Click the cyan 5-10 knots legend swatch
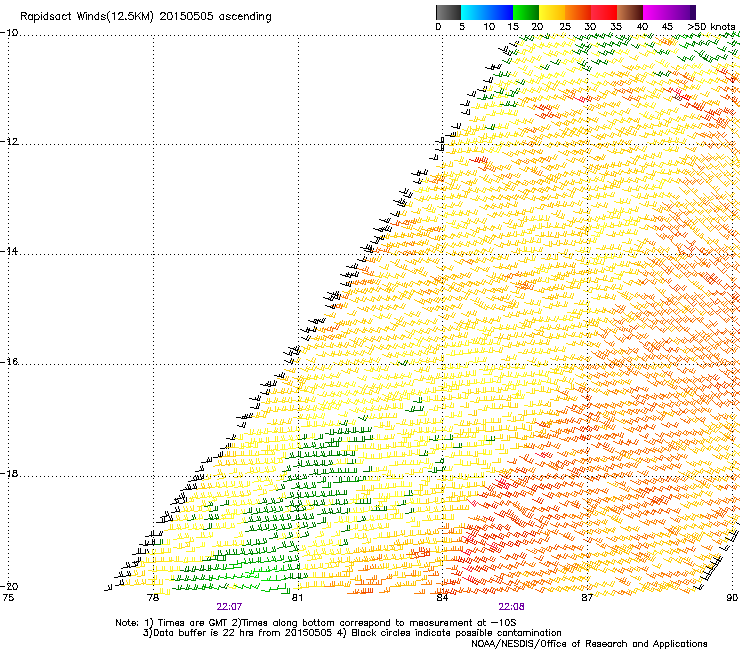740x650 pixels. pos(474,12)
